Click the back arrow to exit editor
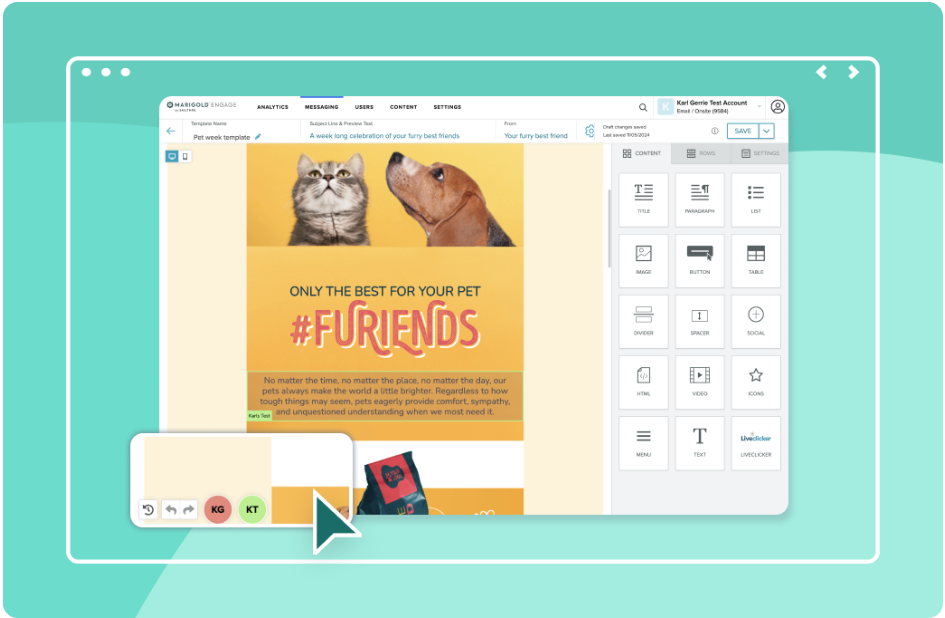The image size is (945, 618). (x=171, y=131)
